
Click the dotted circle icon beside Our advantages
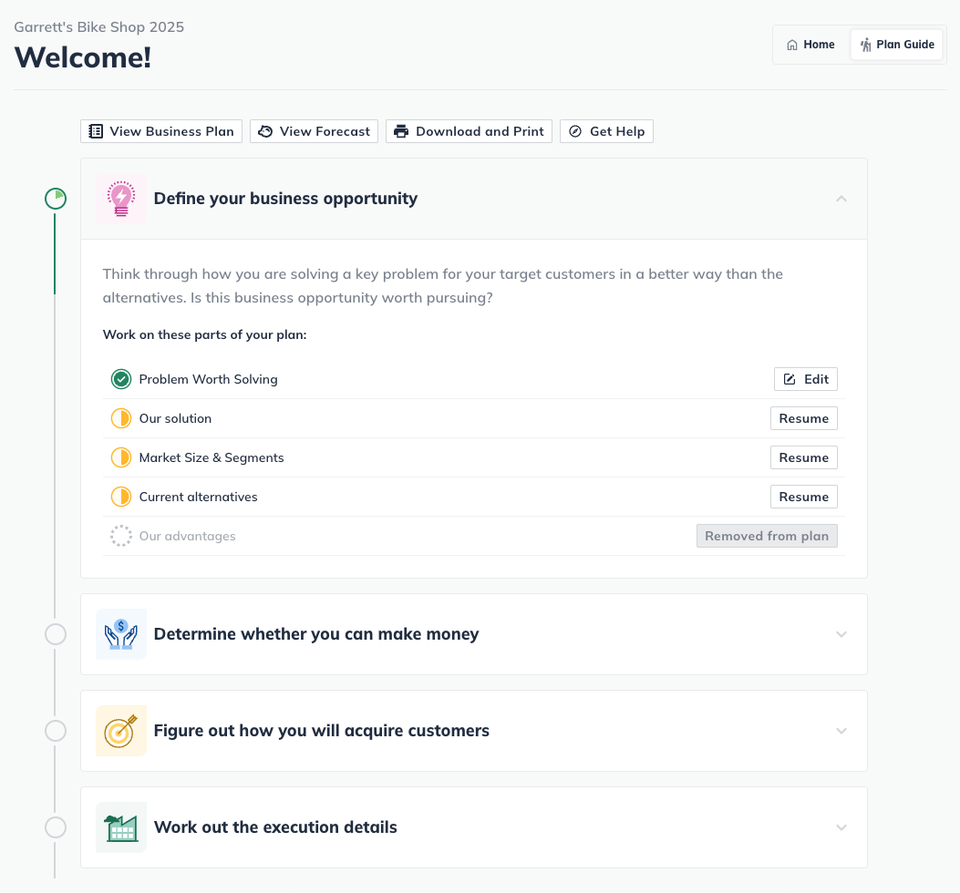121,536
